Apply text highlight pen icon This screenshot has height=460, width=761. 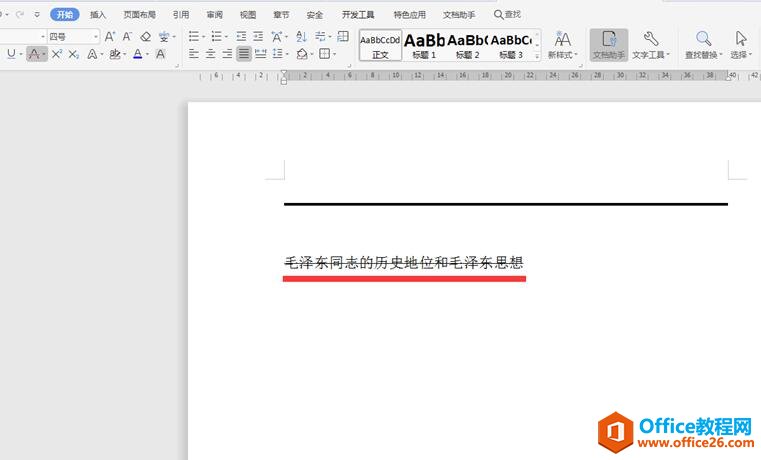tap(115, 54)
